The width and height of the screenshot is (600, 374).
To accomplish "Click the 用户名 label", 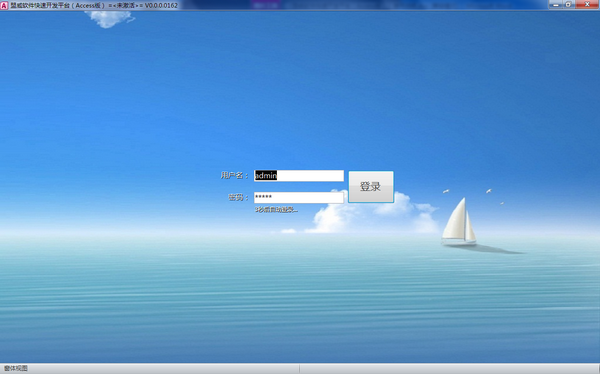I will pyautogui.click(x=234, y=176).
